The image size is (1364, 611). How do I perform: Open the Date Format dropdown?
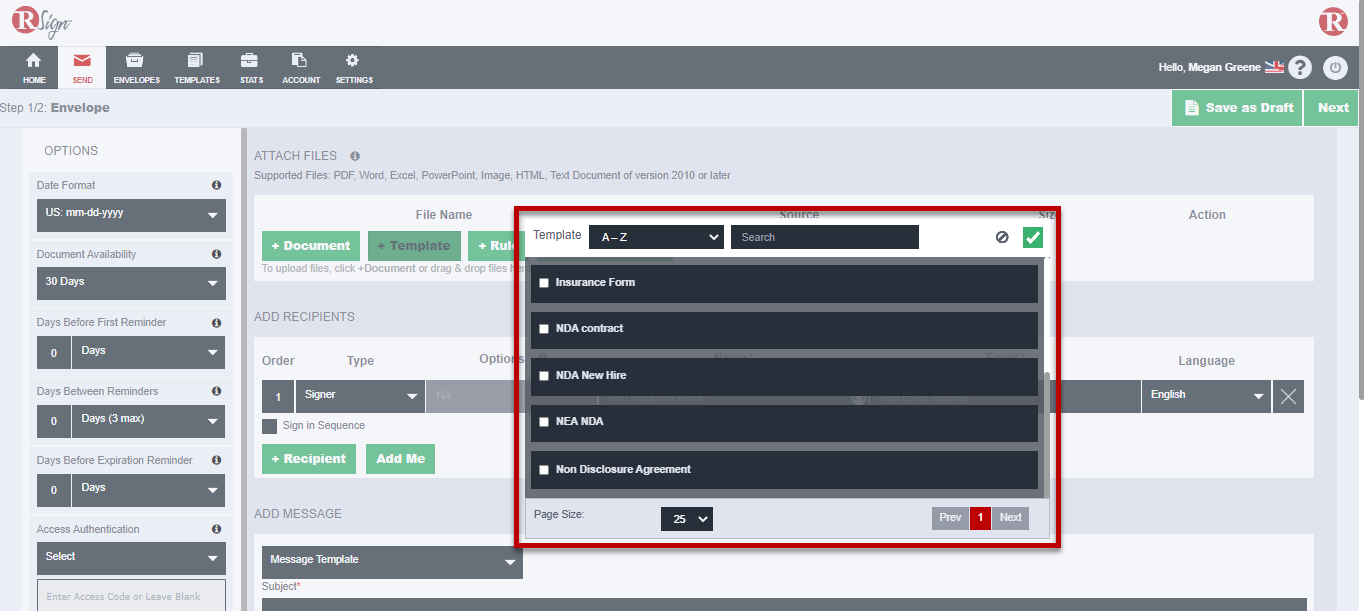(131, 215)
